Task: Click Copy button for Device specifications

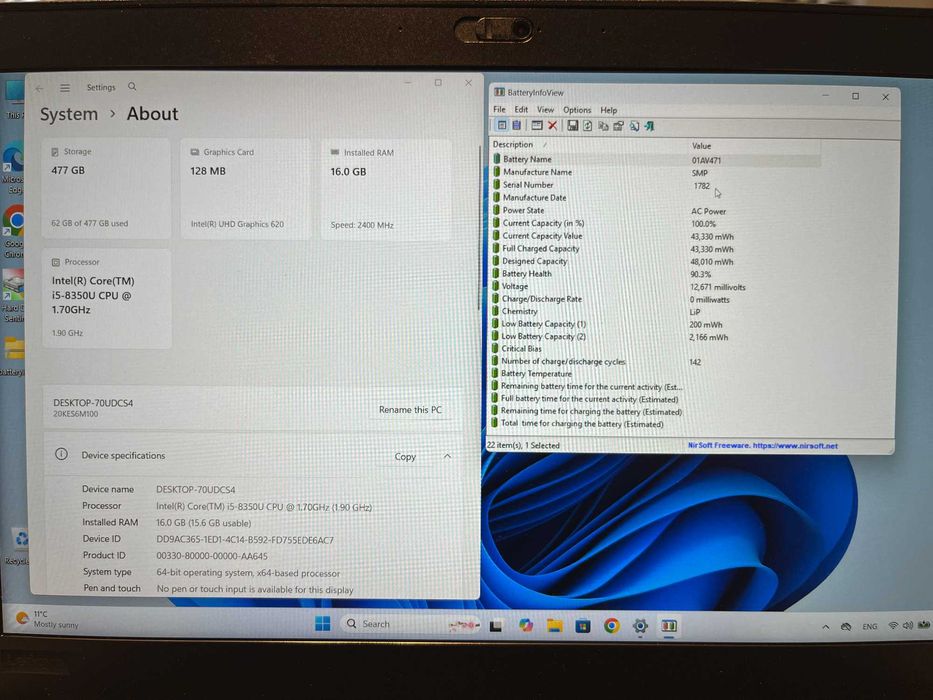Action: [405, 457]
